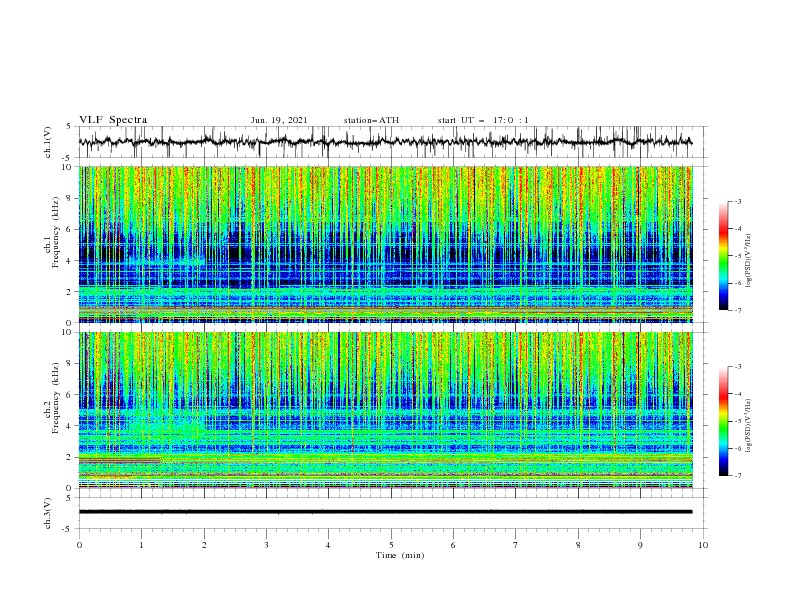Click the date 'Jun. 19, 2021'
The height and width of the screenshot is (612, 792).
279,120
